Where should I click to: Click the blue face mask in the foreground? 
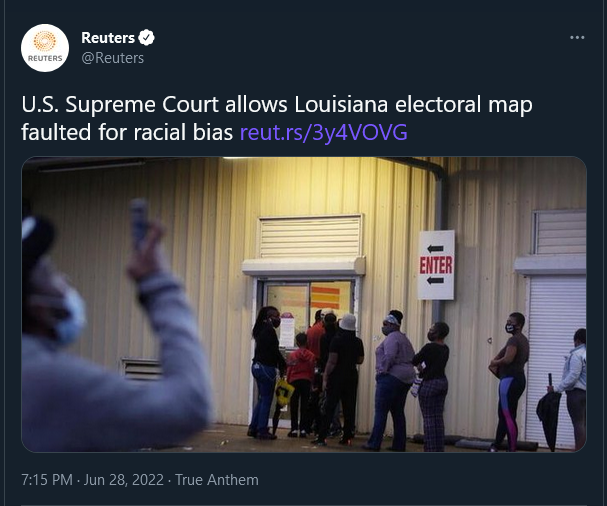pyautogui.click(x=72, y=317)
